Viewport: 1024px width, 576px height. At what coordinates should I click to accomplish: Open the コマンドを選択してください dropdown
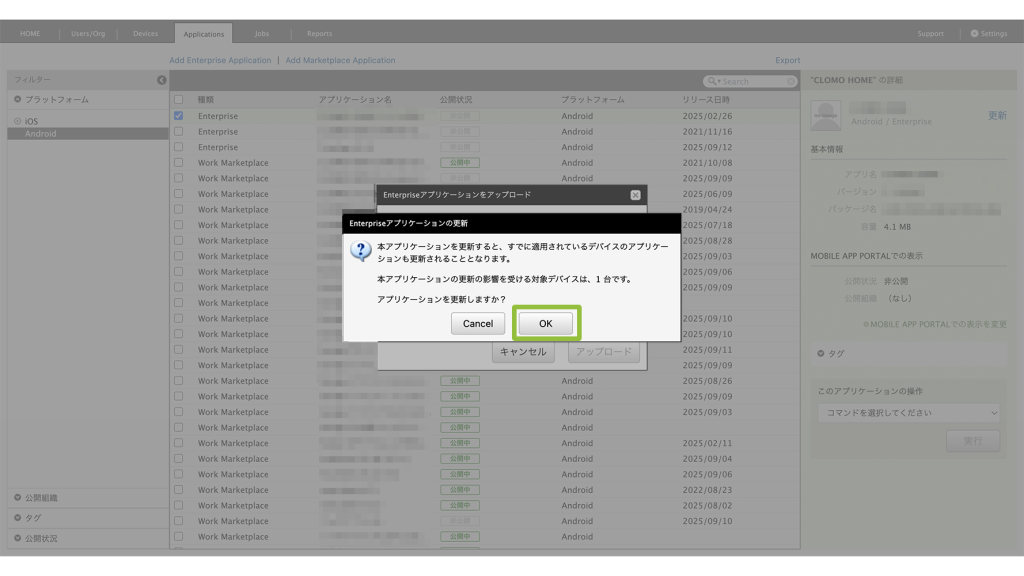coord(907,412)
